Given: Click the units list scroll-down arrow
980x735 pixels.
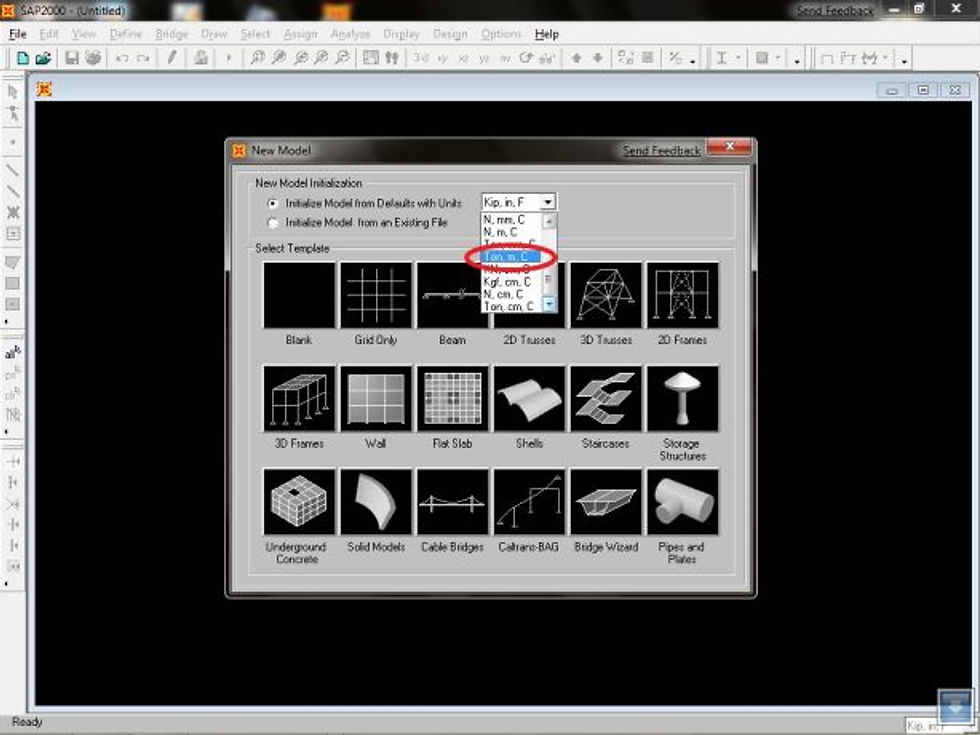Looking at the screenshot, I should pyautogui.click(x=549, y=304).
